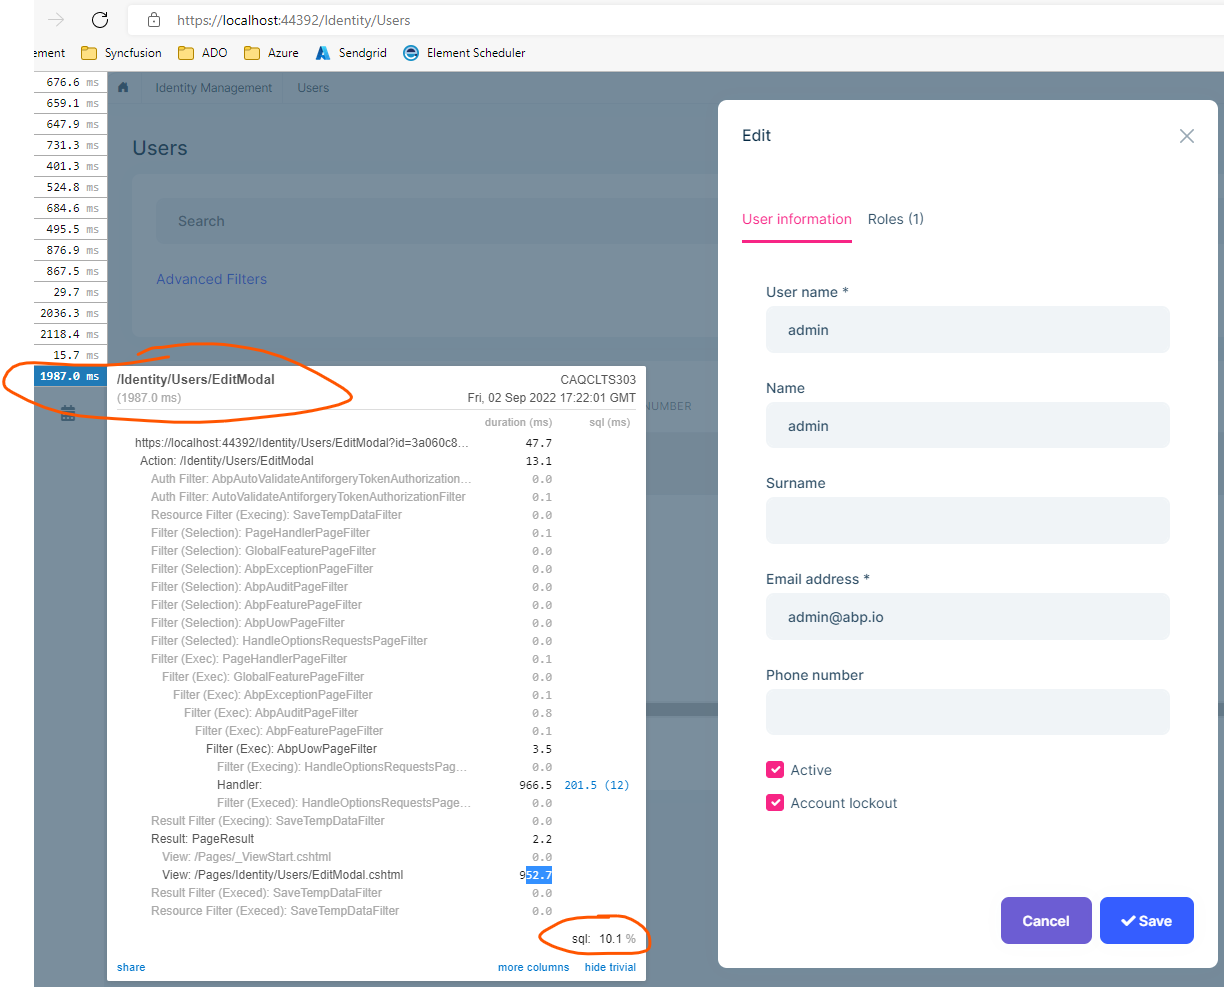
Task: Click the 'hide trivial' profiler link
Action: tap(610, 967)
